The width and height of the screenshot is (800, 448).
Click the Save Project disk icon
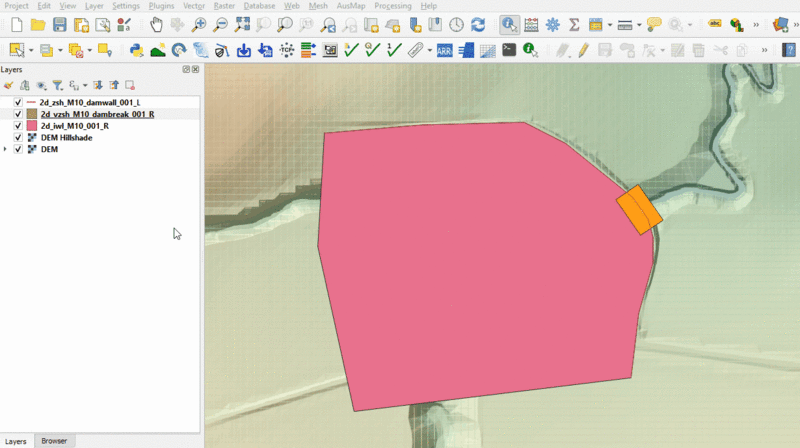coord(60,24)
